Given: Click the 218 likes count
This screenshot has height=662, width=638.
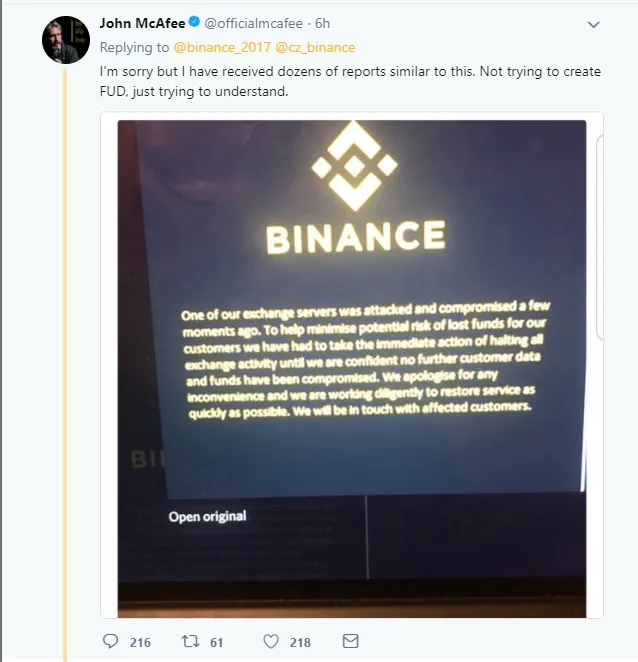Looking at the screenshot, I should (300, 642).
